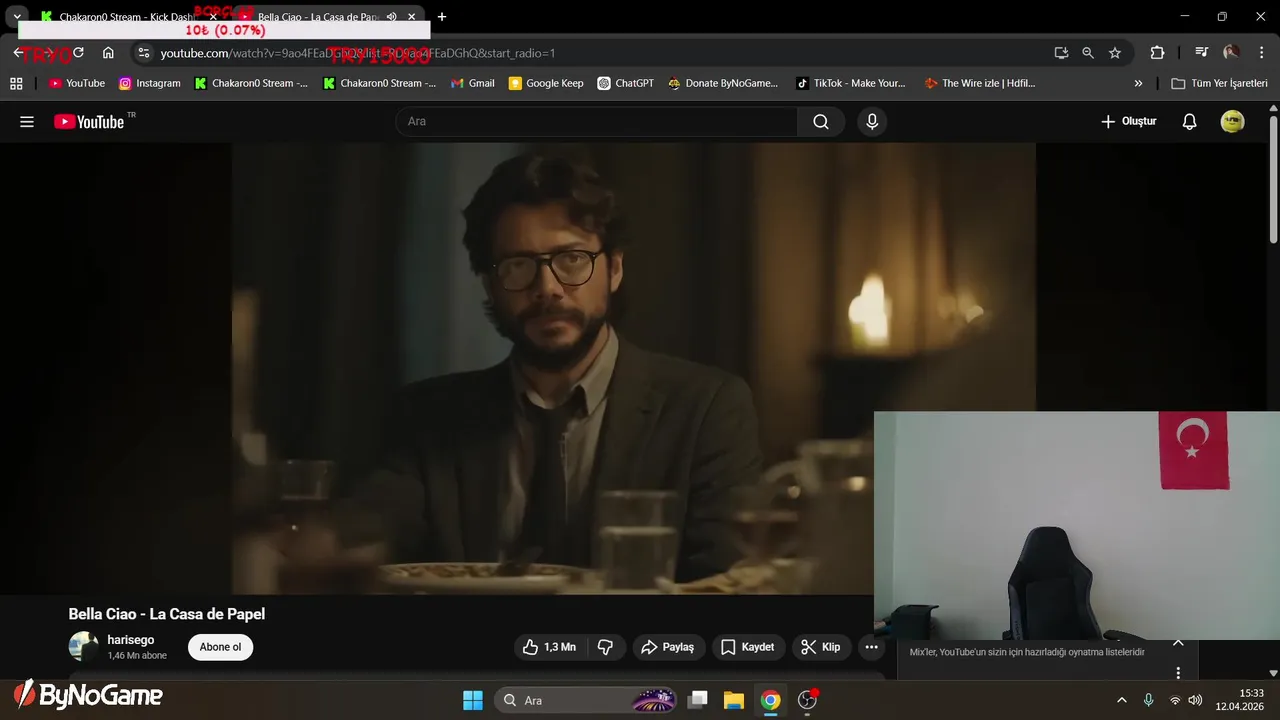Click the Oluştur create button
Screen dimensions: 1280x720
point(1128,122)
